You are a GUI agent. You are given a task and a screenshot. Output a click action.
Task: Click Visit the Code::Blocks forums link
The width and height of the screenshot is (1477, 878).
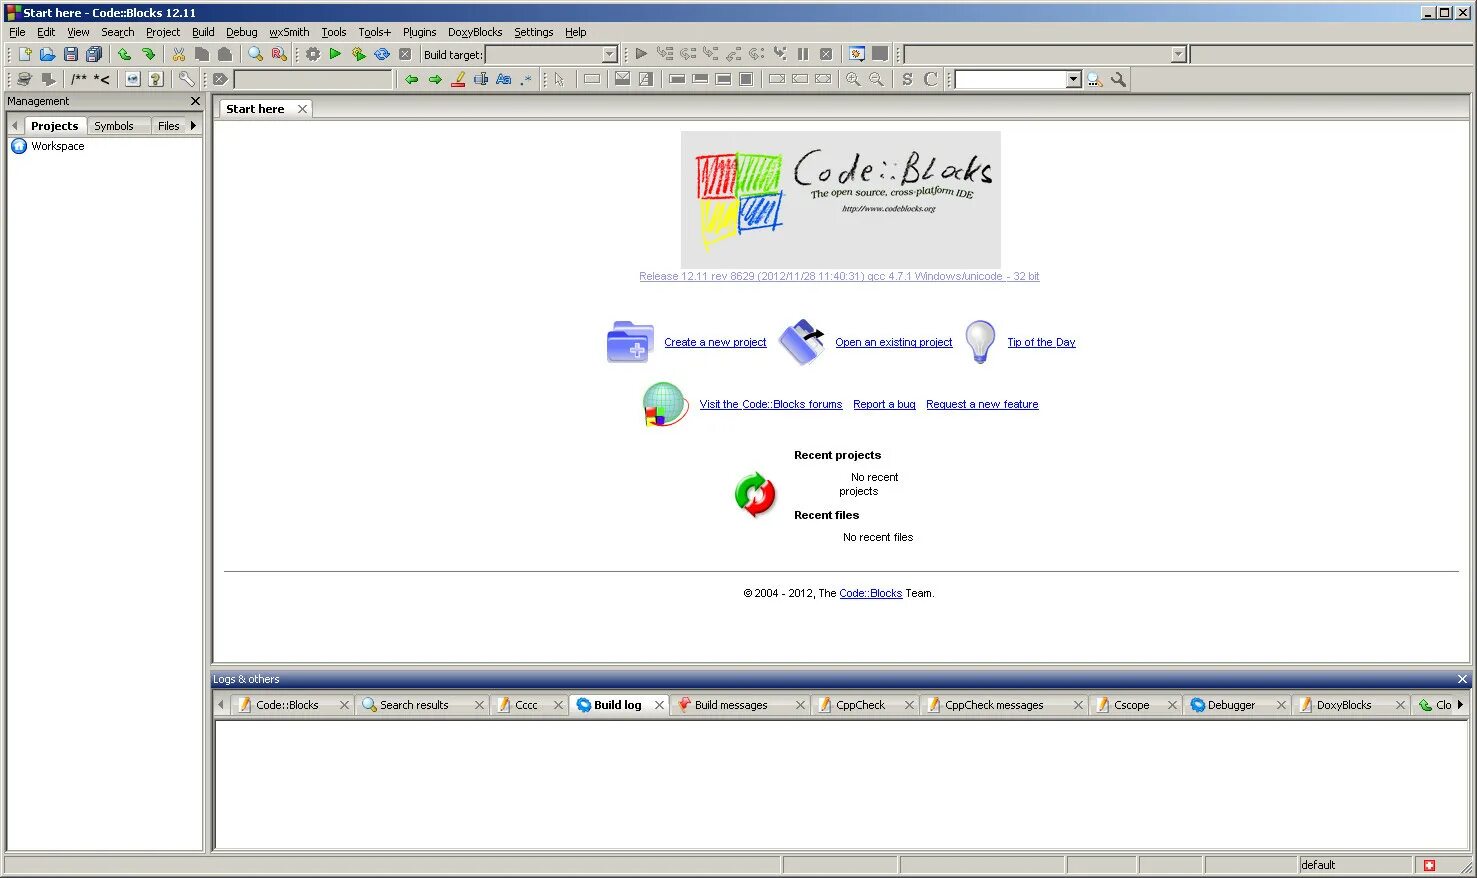(771, 404)
